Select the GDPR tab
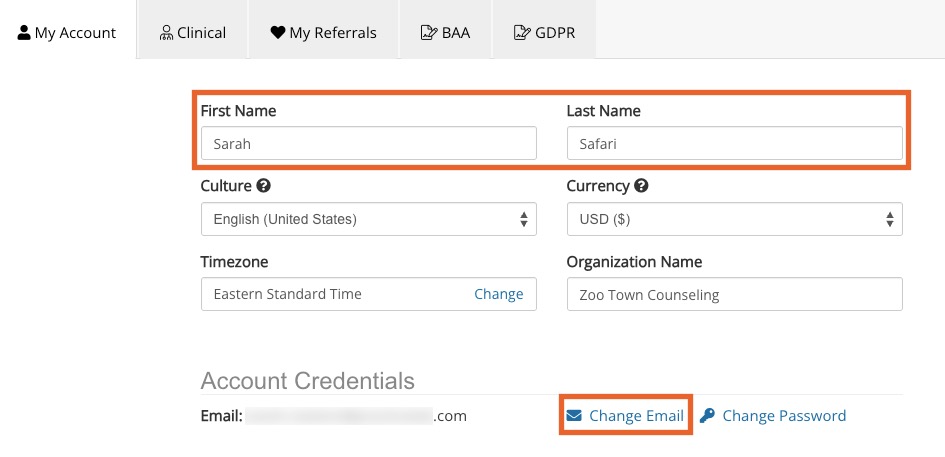 click(x=544, y=33)
